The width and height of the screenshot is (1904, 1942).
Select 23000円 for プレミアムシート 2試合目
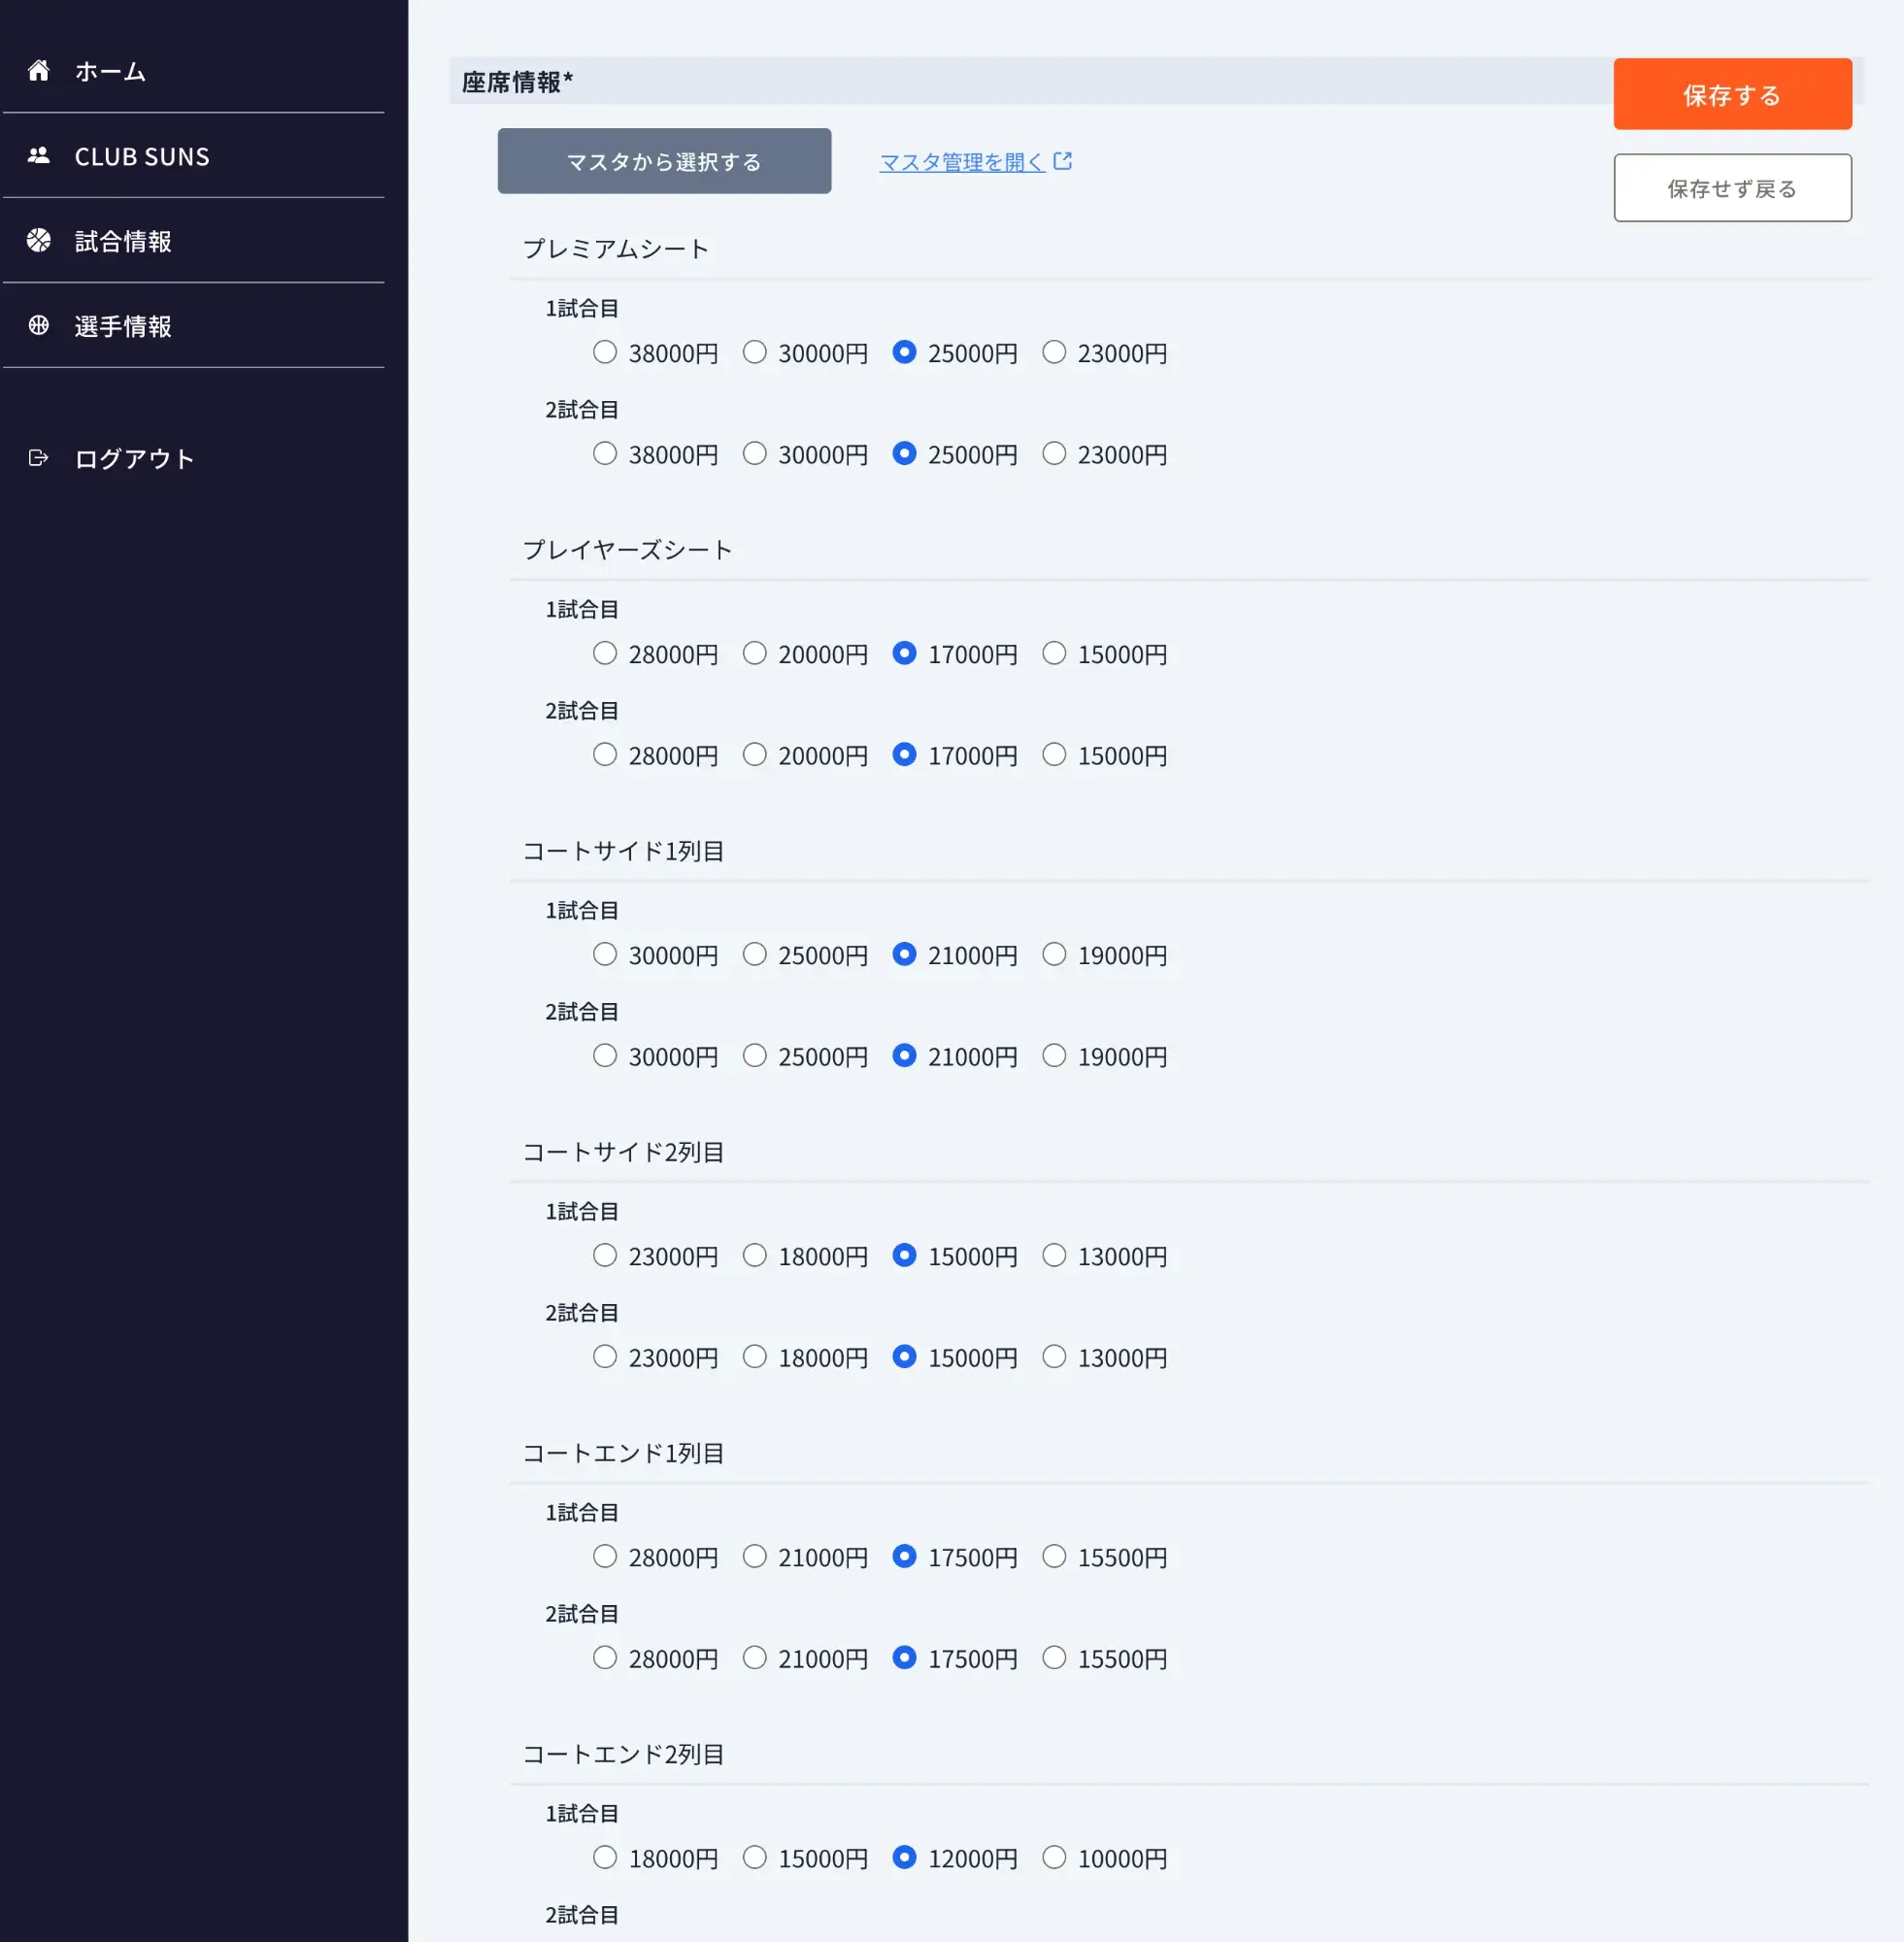tap(1054, 453)
